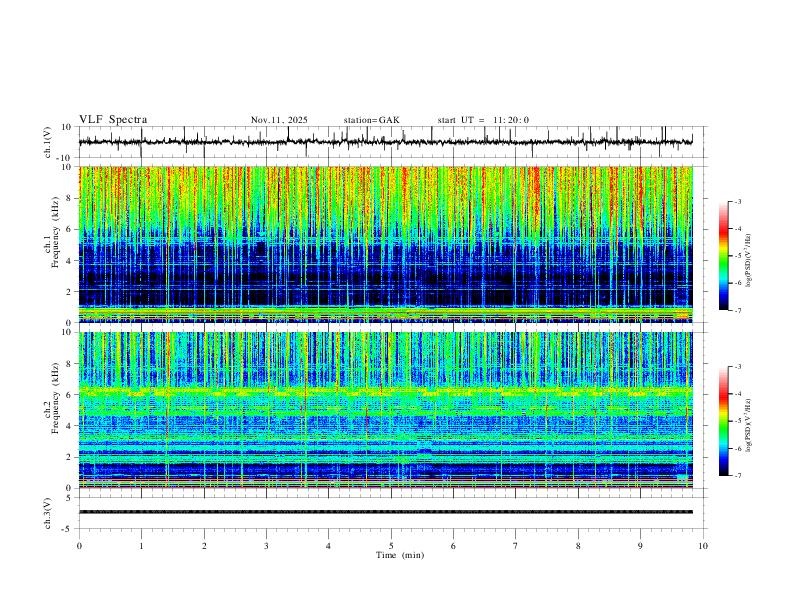Screen dimensions: 792x612
Task: Click the "1" minute tick label
Action: coord(141,546)
